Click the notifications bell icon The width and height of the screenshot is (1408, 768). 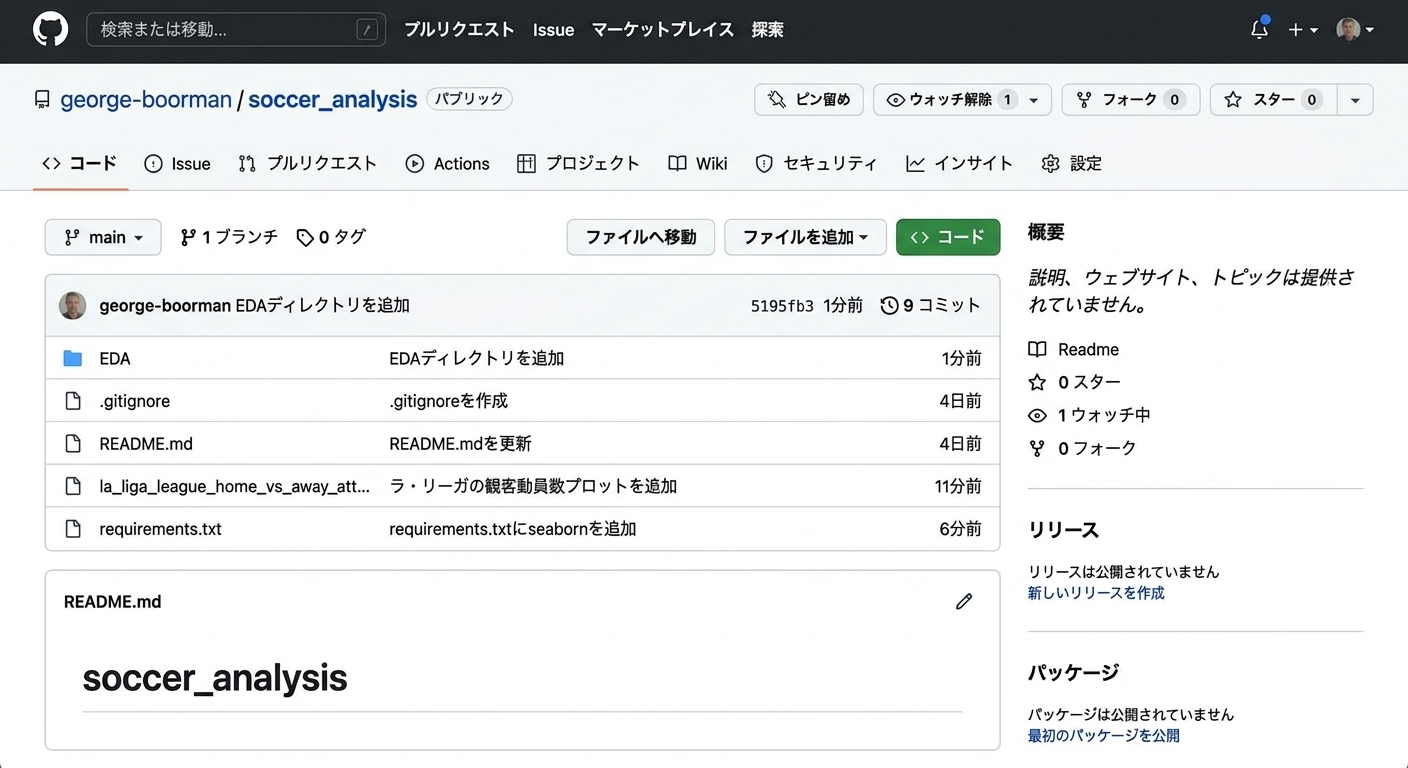point(1259,29)
